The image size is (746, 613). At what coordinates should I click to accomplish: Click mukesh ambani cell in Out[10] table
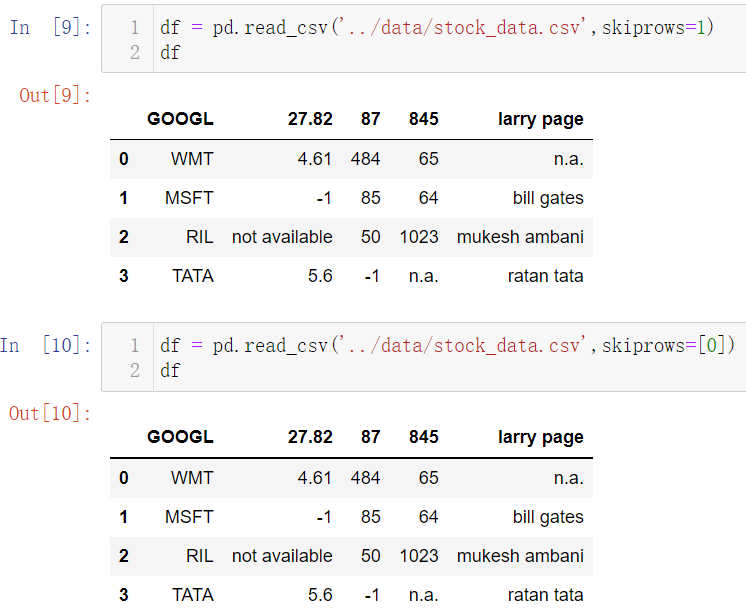click(x=520, y=556)
